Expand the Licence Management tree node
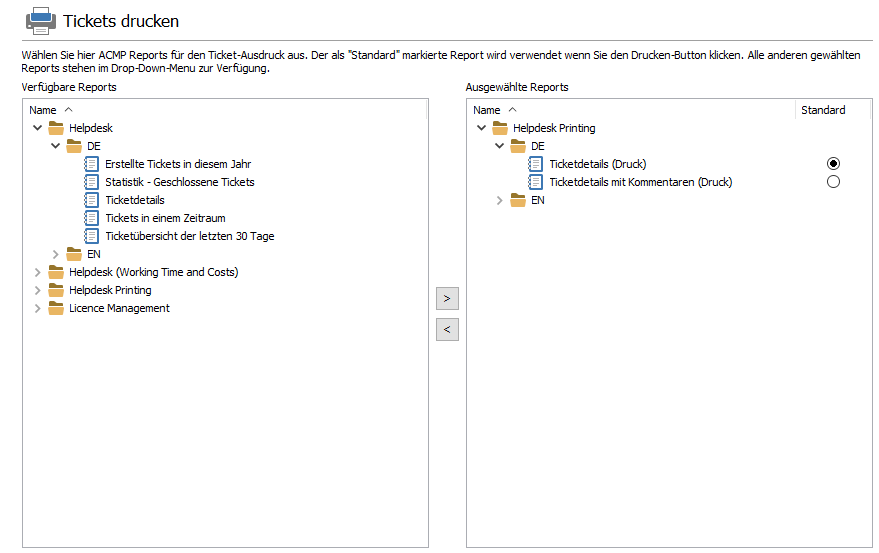 (38, 308)
